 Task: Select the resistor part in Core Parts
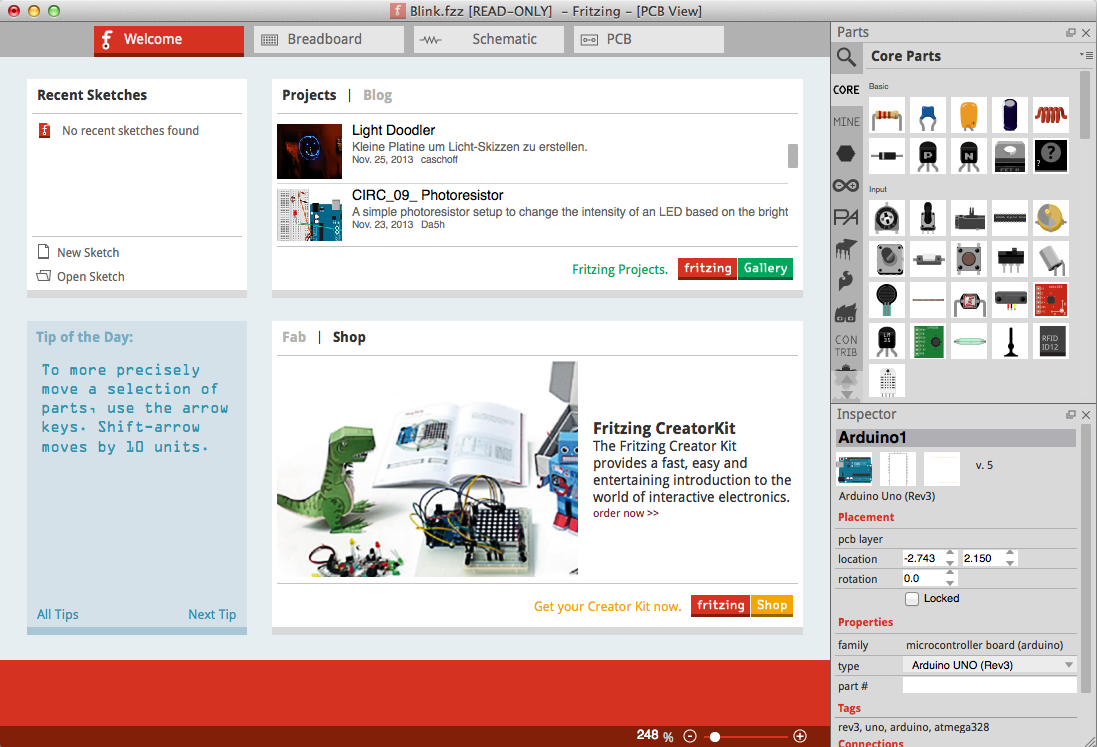click(886, 115)
